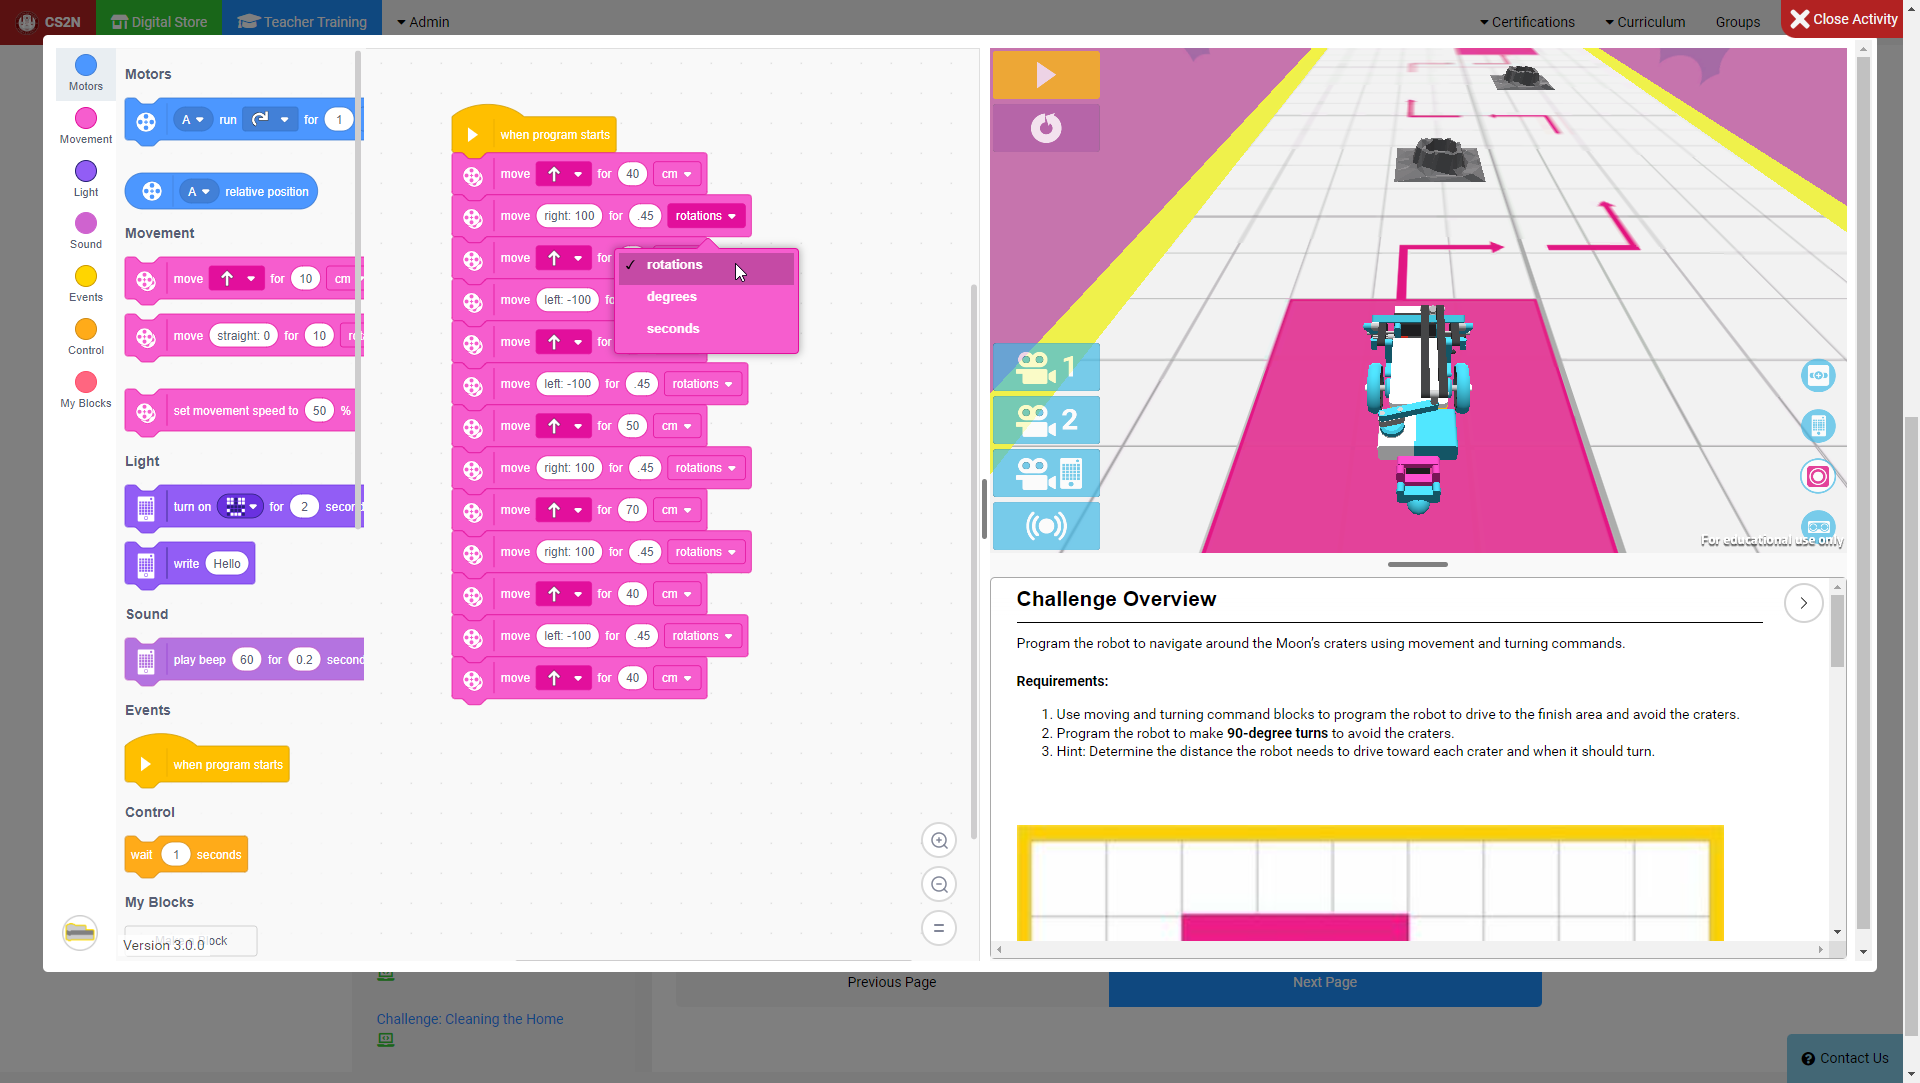Click the hub icon on the write Hello block
Image resolution: width=1920 pixels, height=1083 pixels.
[146, 565]
